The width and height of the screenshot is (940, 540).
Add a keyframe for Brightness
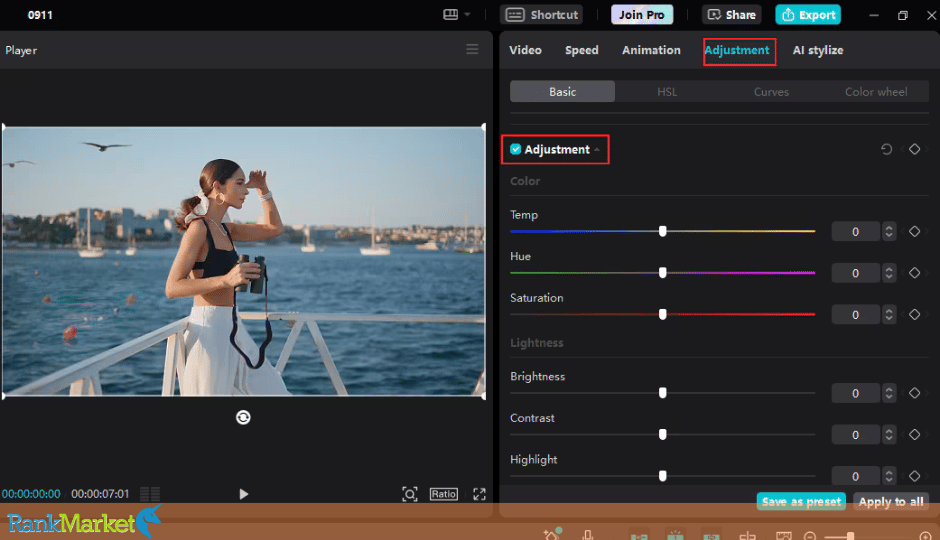[914, 393]
